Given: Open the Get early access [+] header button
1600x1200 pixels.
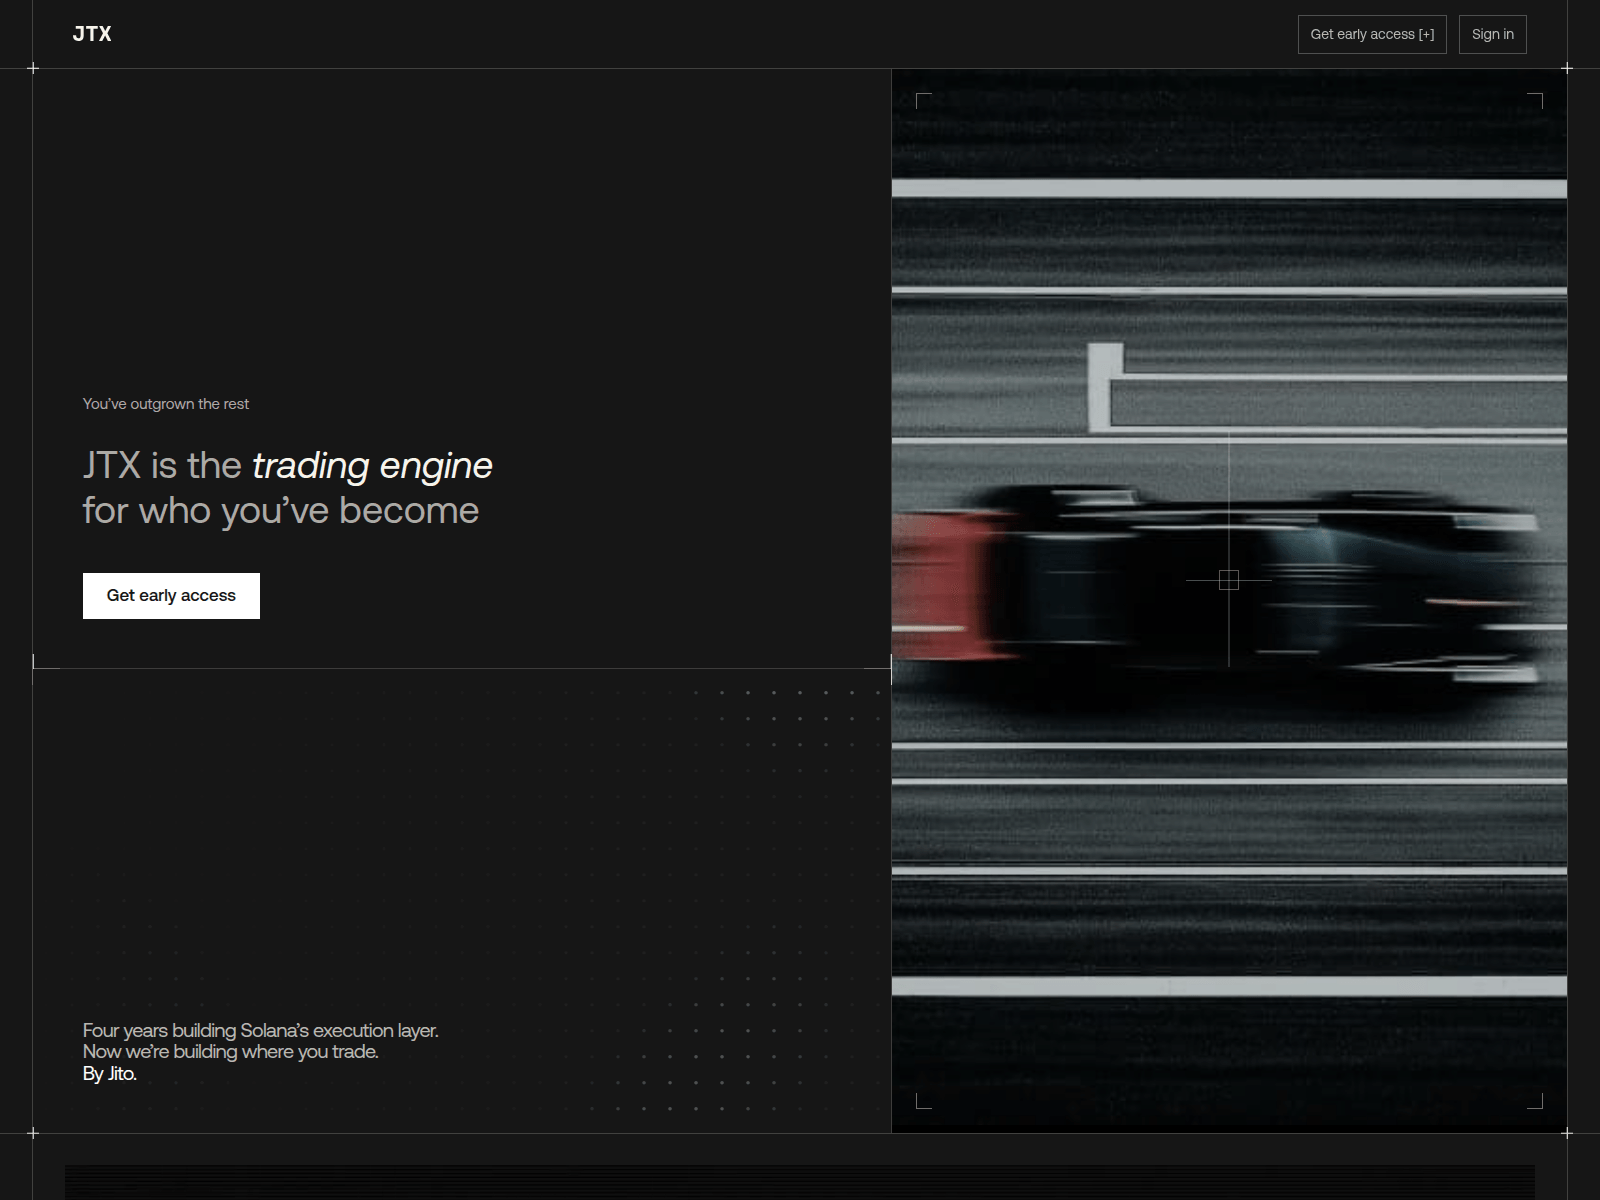Looking at the screenshot, I should pos(1372,34).
